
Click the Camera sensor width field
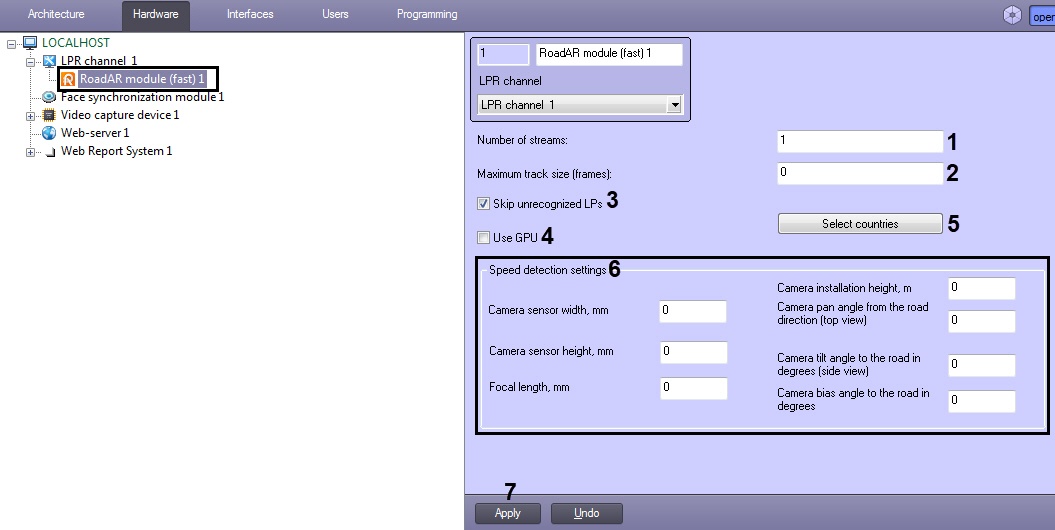click(693, 311)
